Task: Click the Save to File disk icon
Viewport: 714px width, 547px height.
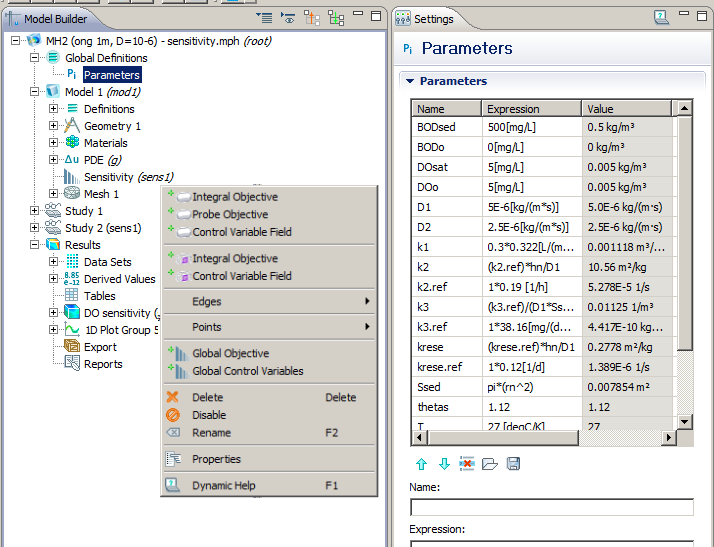Action: point(513,464)
